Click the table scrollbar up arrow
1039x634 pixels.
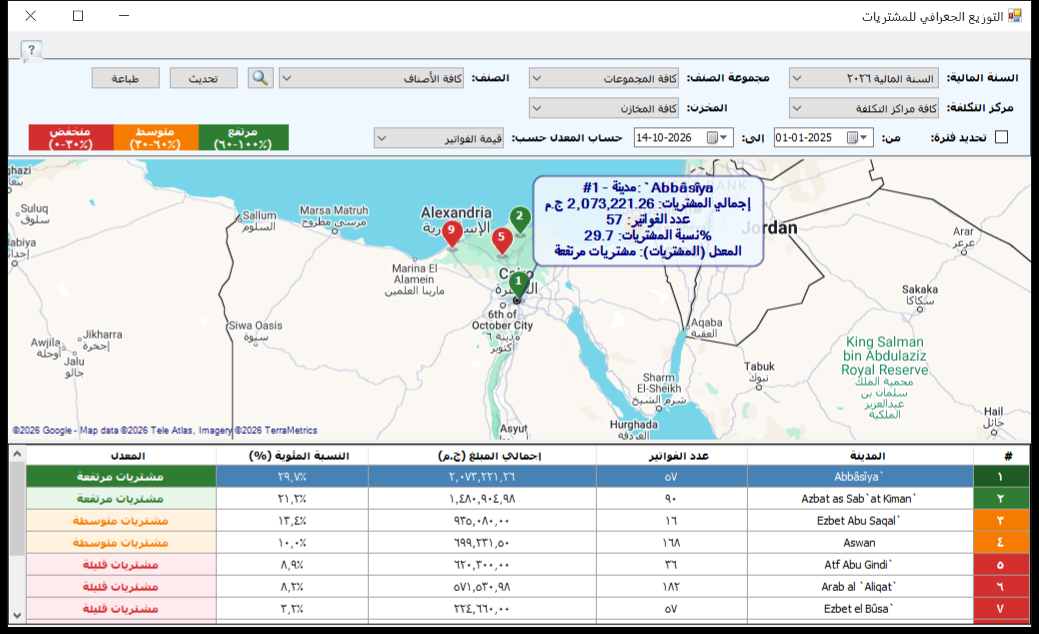click(x=17, y=454)
